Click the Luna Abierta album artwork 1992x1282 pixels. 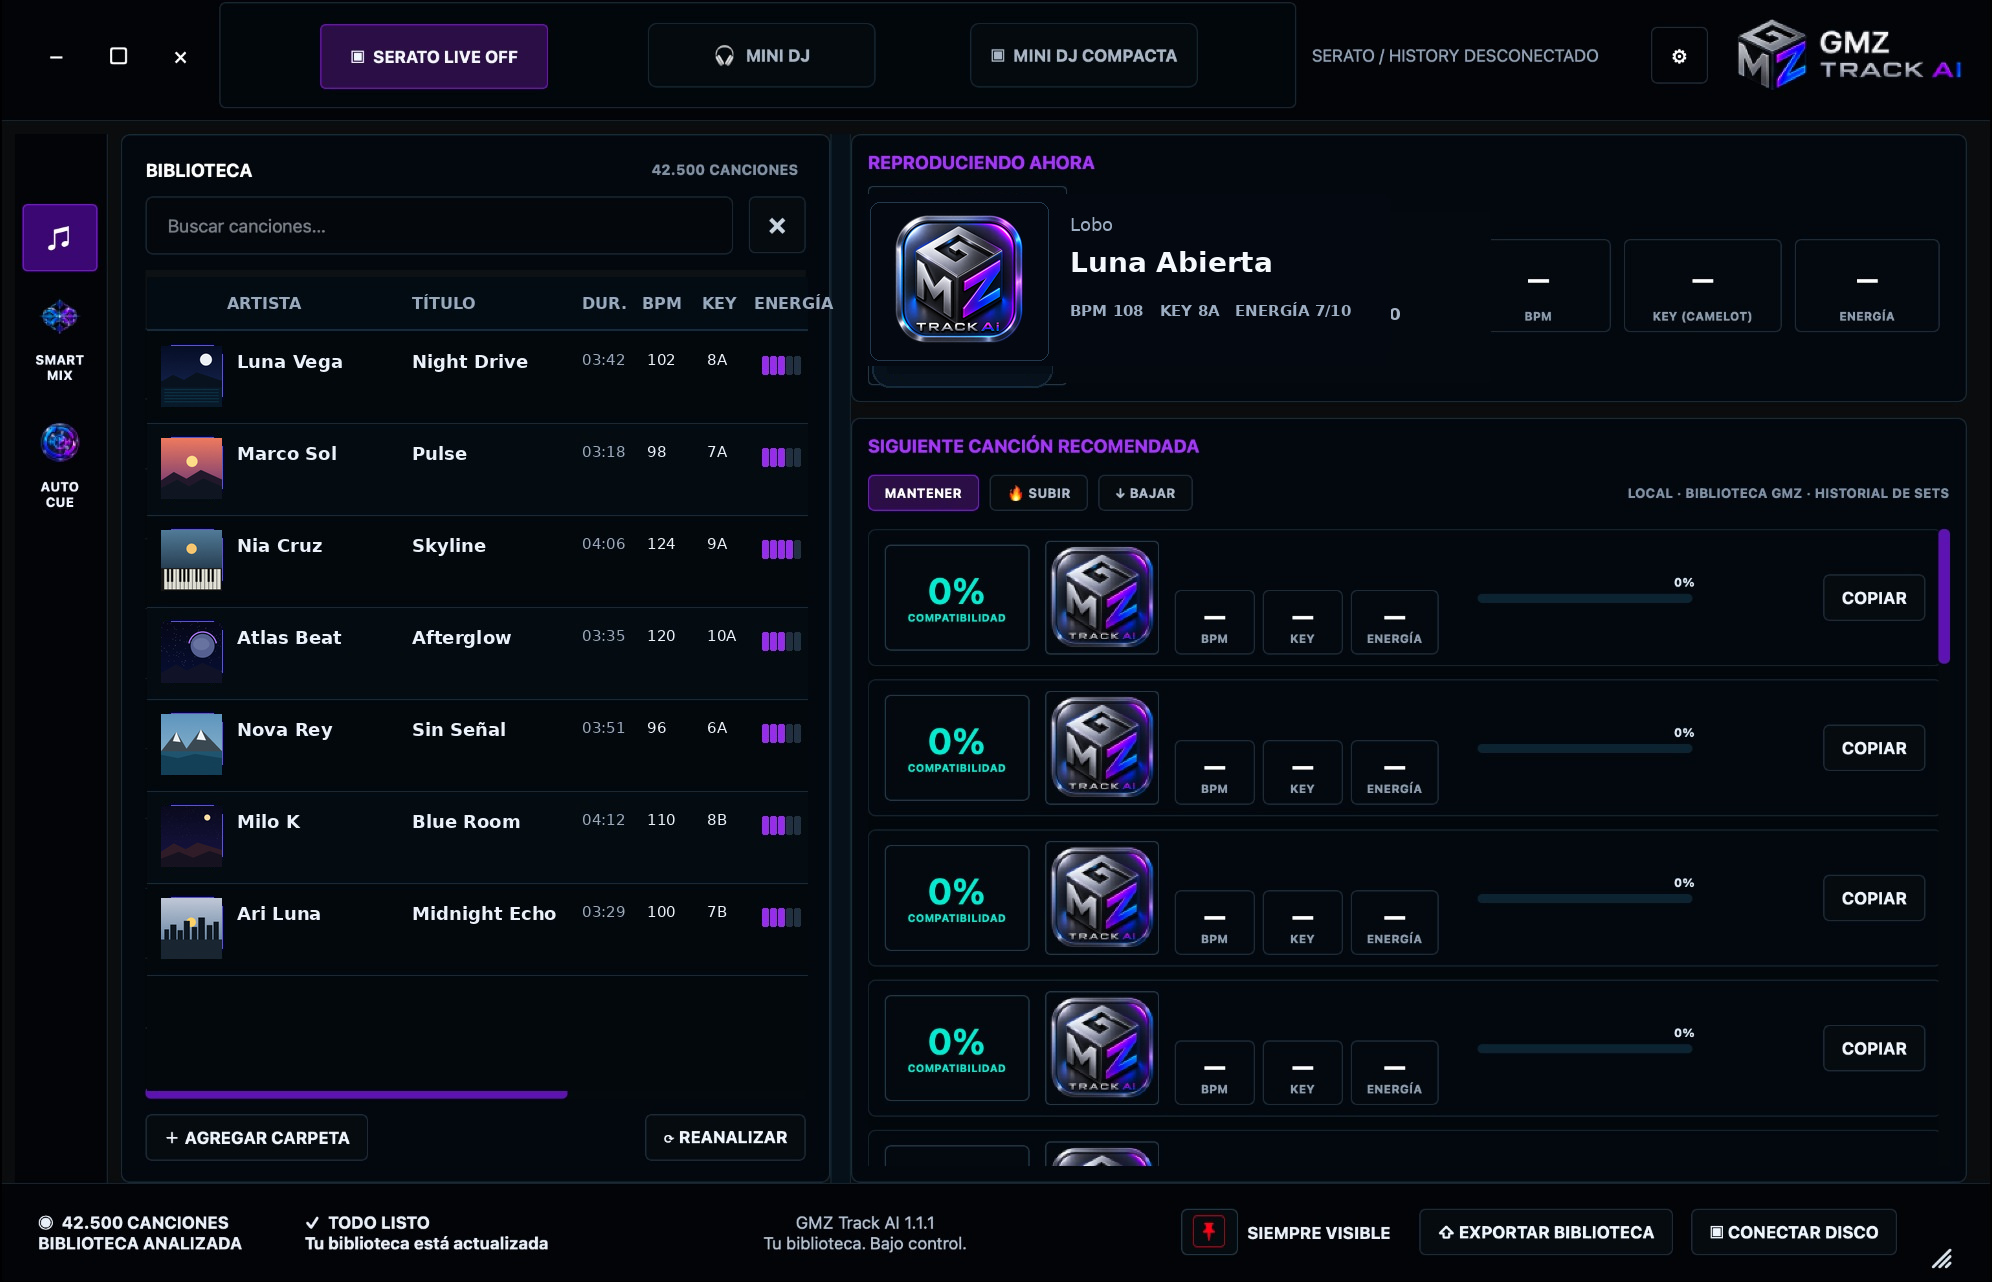[x=959, y=281]
